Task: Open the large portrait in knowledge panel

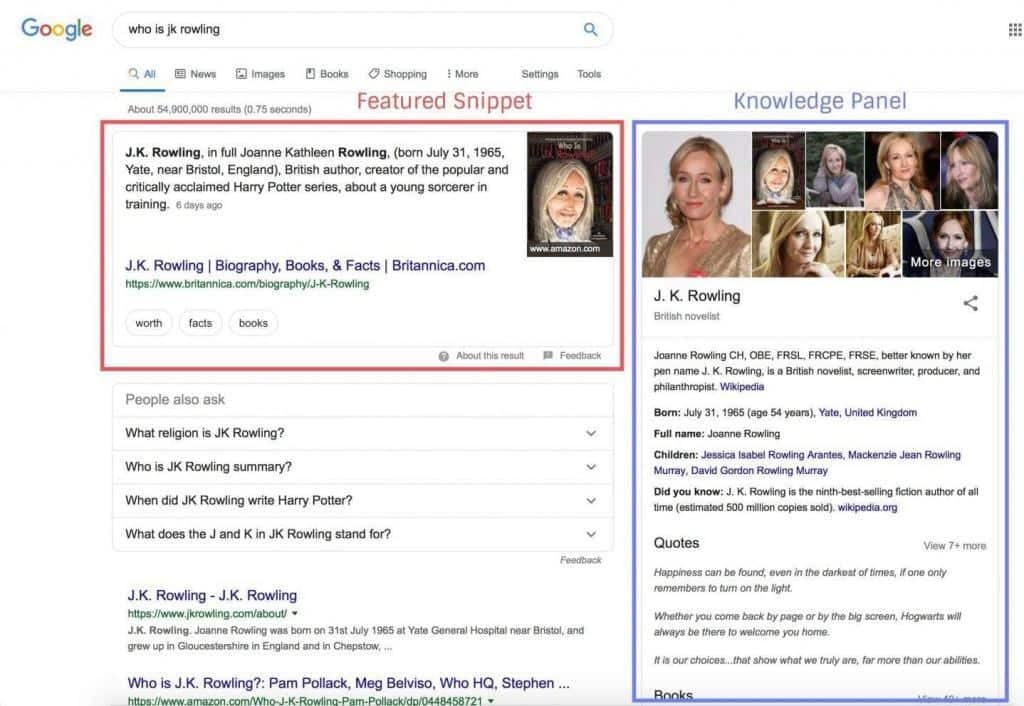Action: [x=696, y=204]
